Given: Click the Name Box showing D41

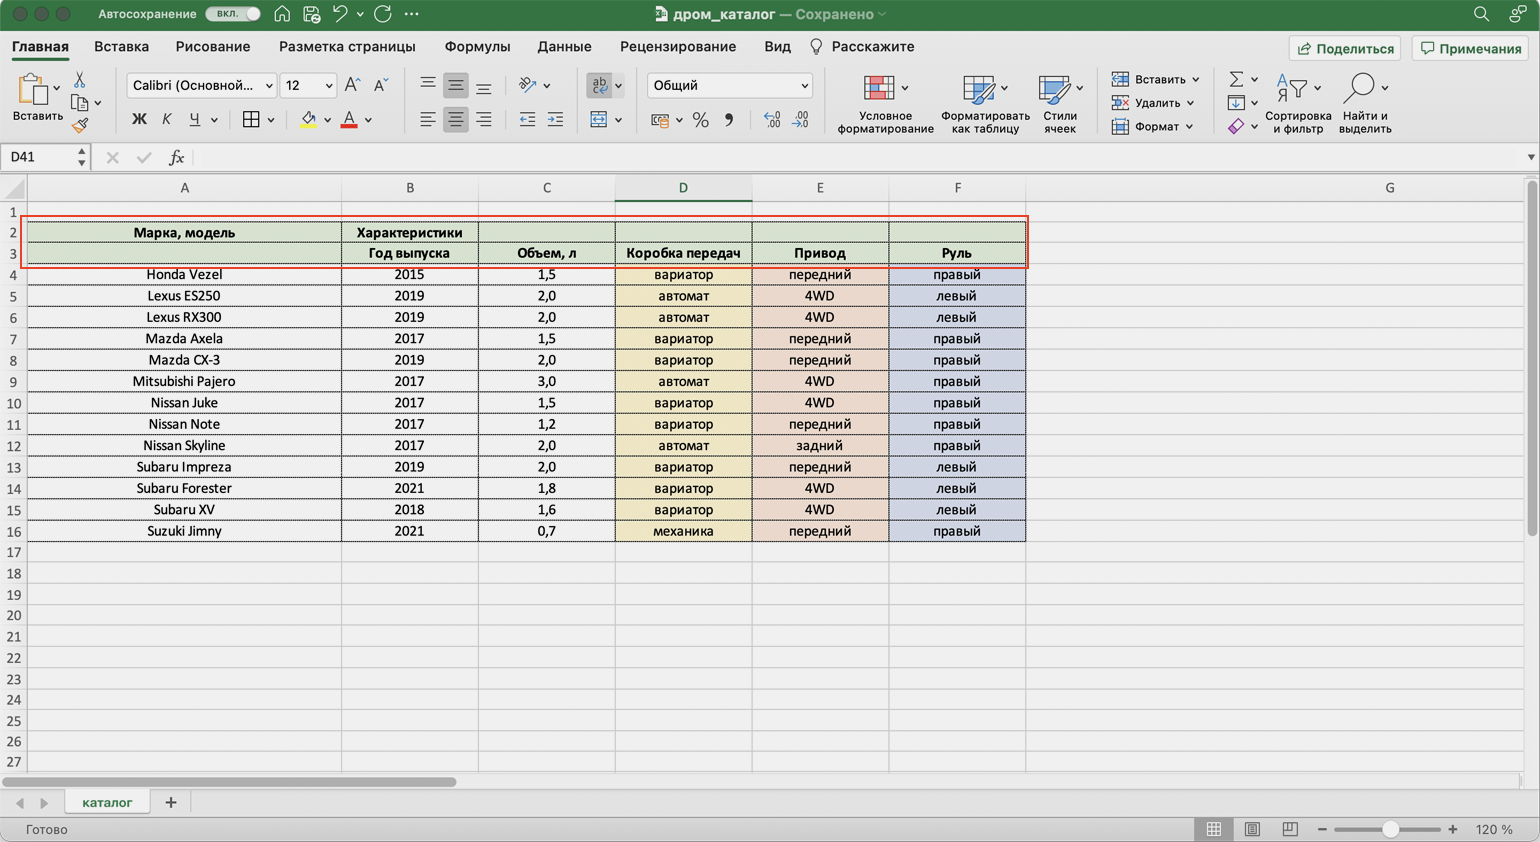Looking at the screenshot, I should [x=38, y=157].
